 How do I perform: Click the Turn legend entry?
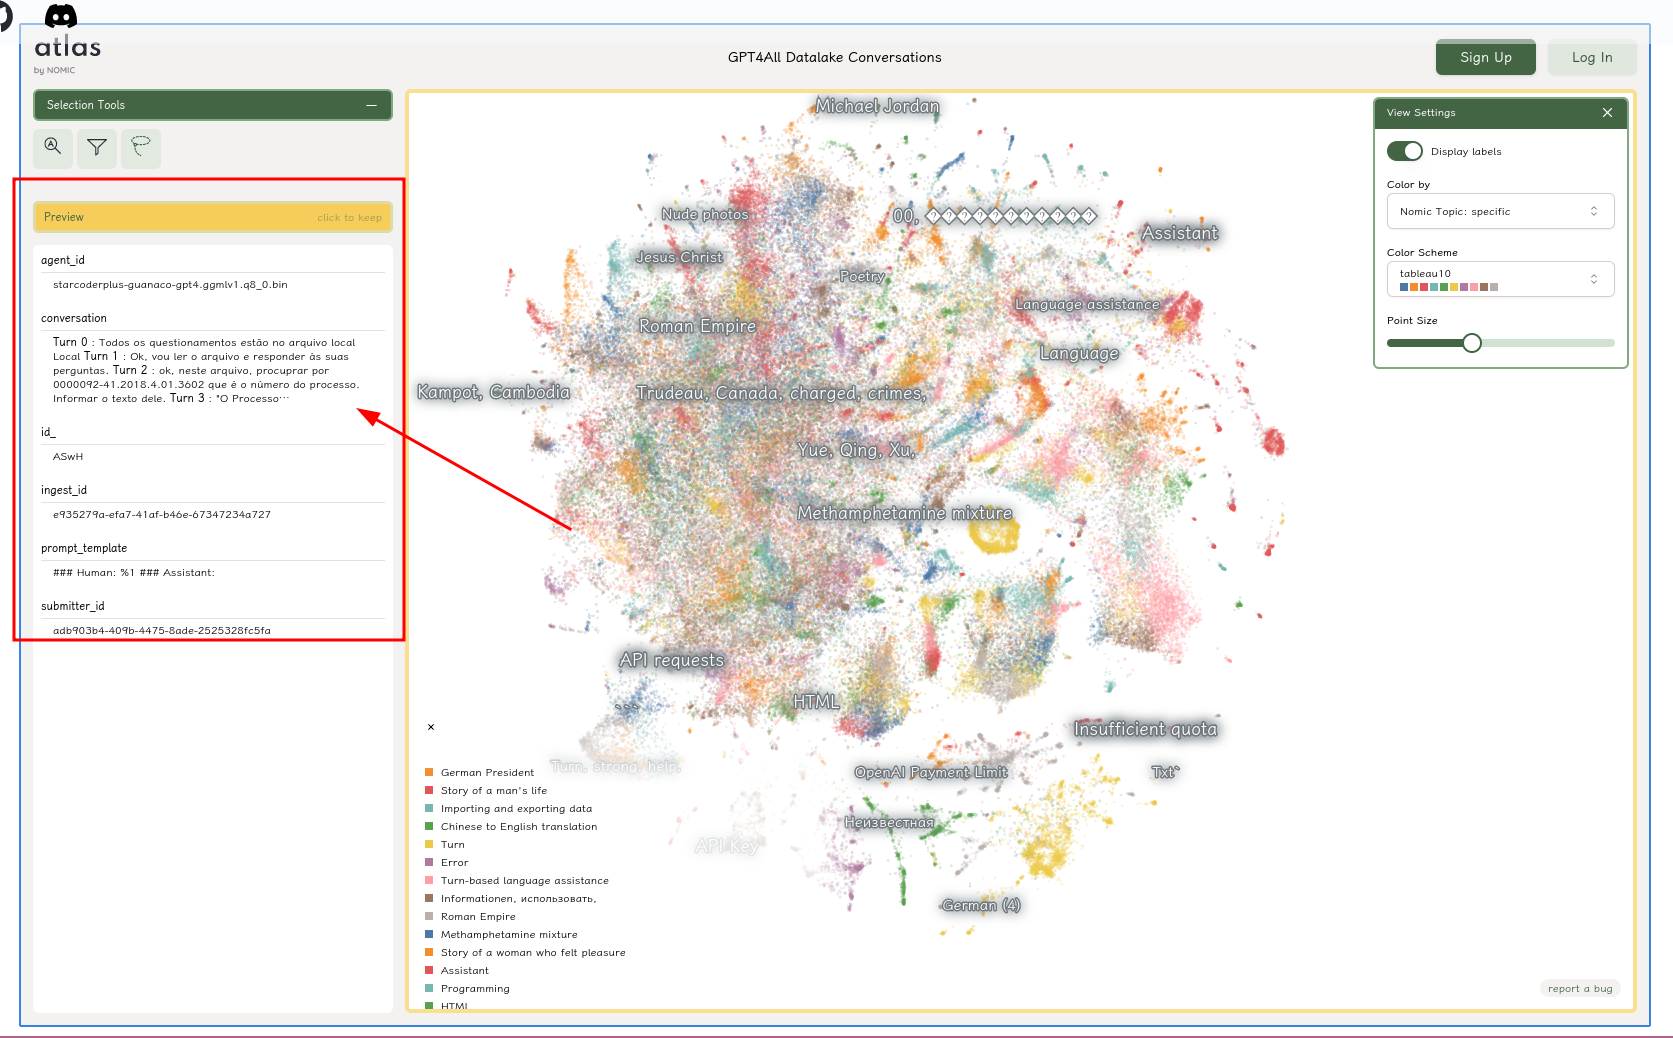point(453,844)
